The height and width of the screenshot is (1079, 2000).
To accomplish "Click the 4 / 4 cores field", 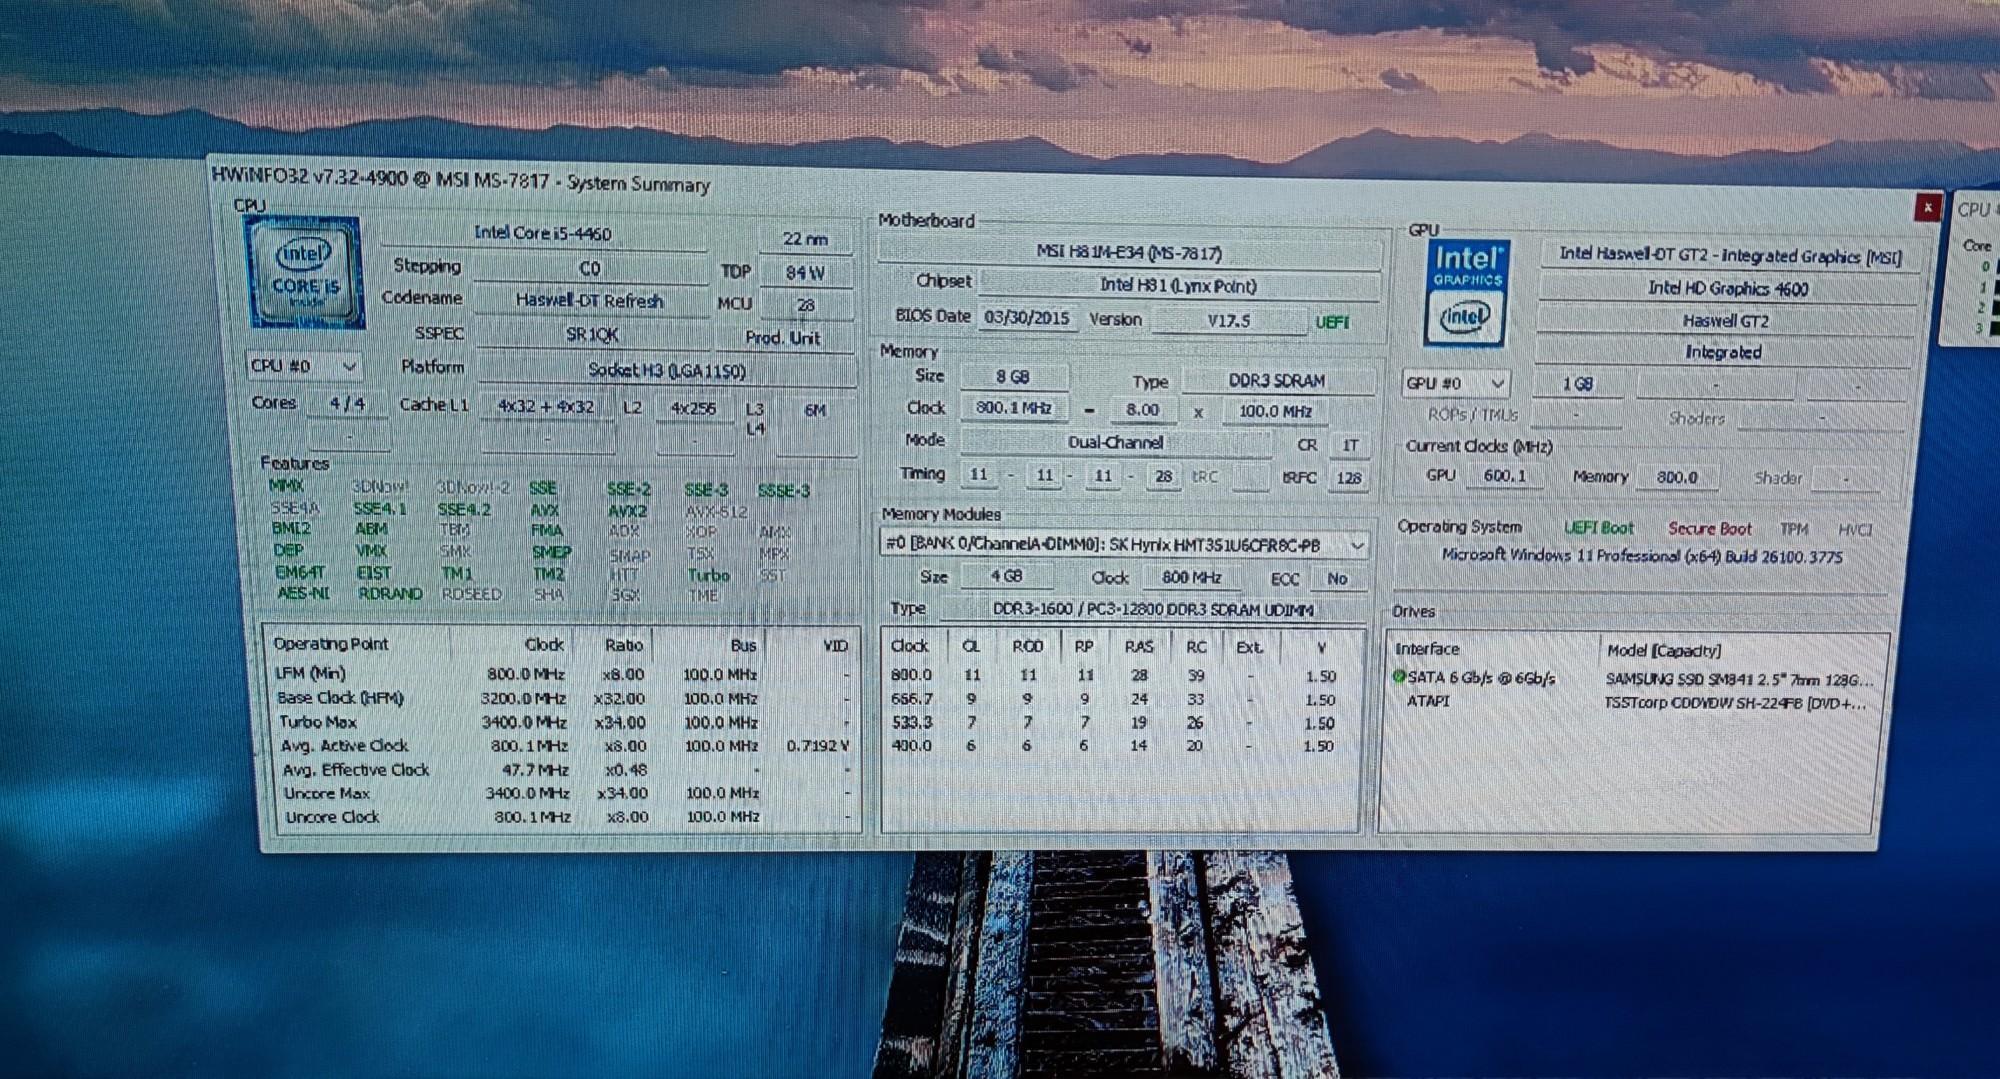I will pos(347,404).
